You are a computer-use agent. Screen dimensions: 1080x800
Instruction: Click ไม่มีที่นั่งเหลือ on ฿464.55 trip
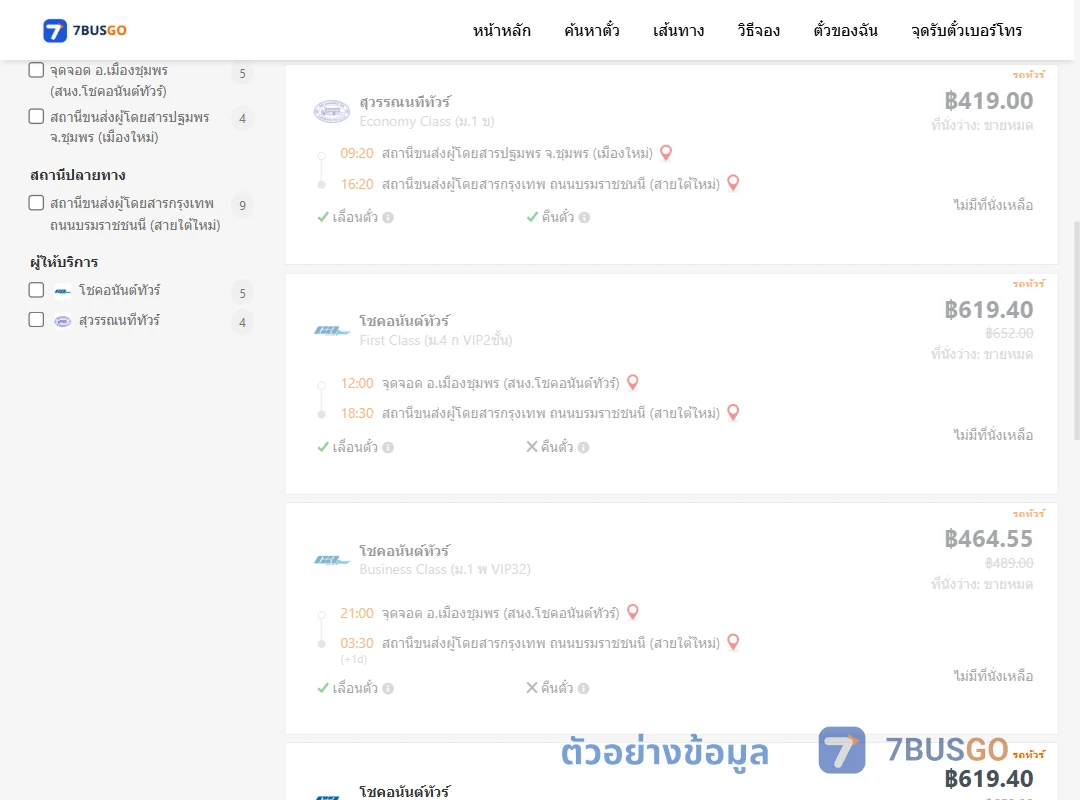click(x=993, y=676)
